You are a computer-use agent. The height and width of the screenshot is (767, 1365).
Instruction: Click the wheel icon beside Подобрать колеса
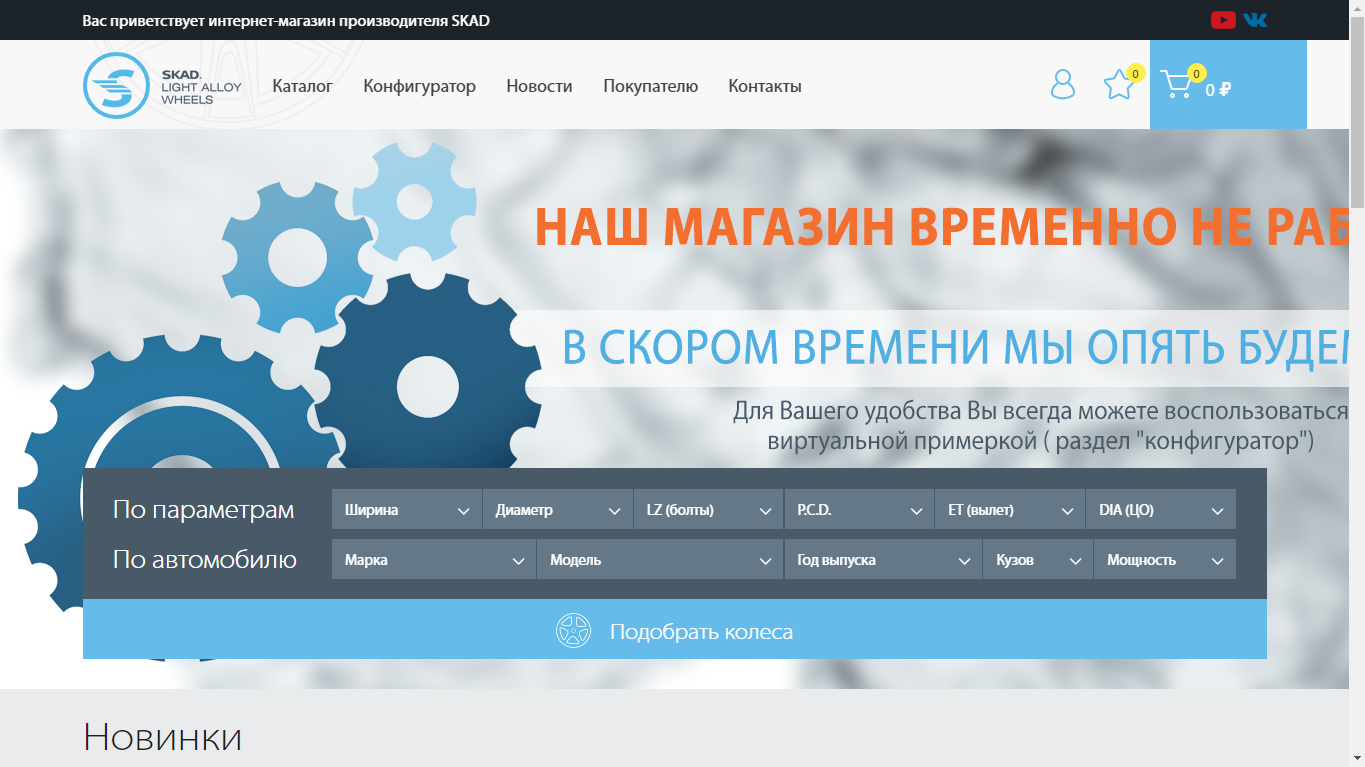pyautogui.click(x=573, y=631)
